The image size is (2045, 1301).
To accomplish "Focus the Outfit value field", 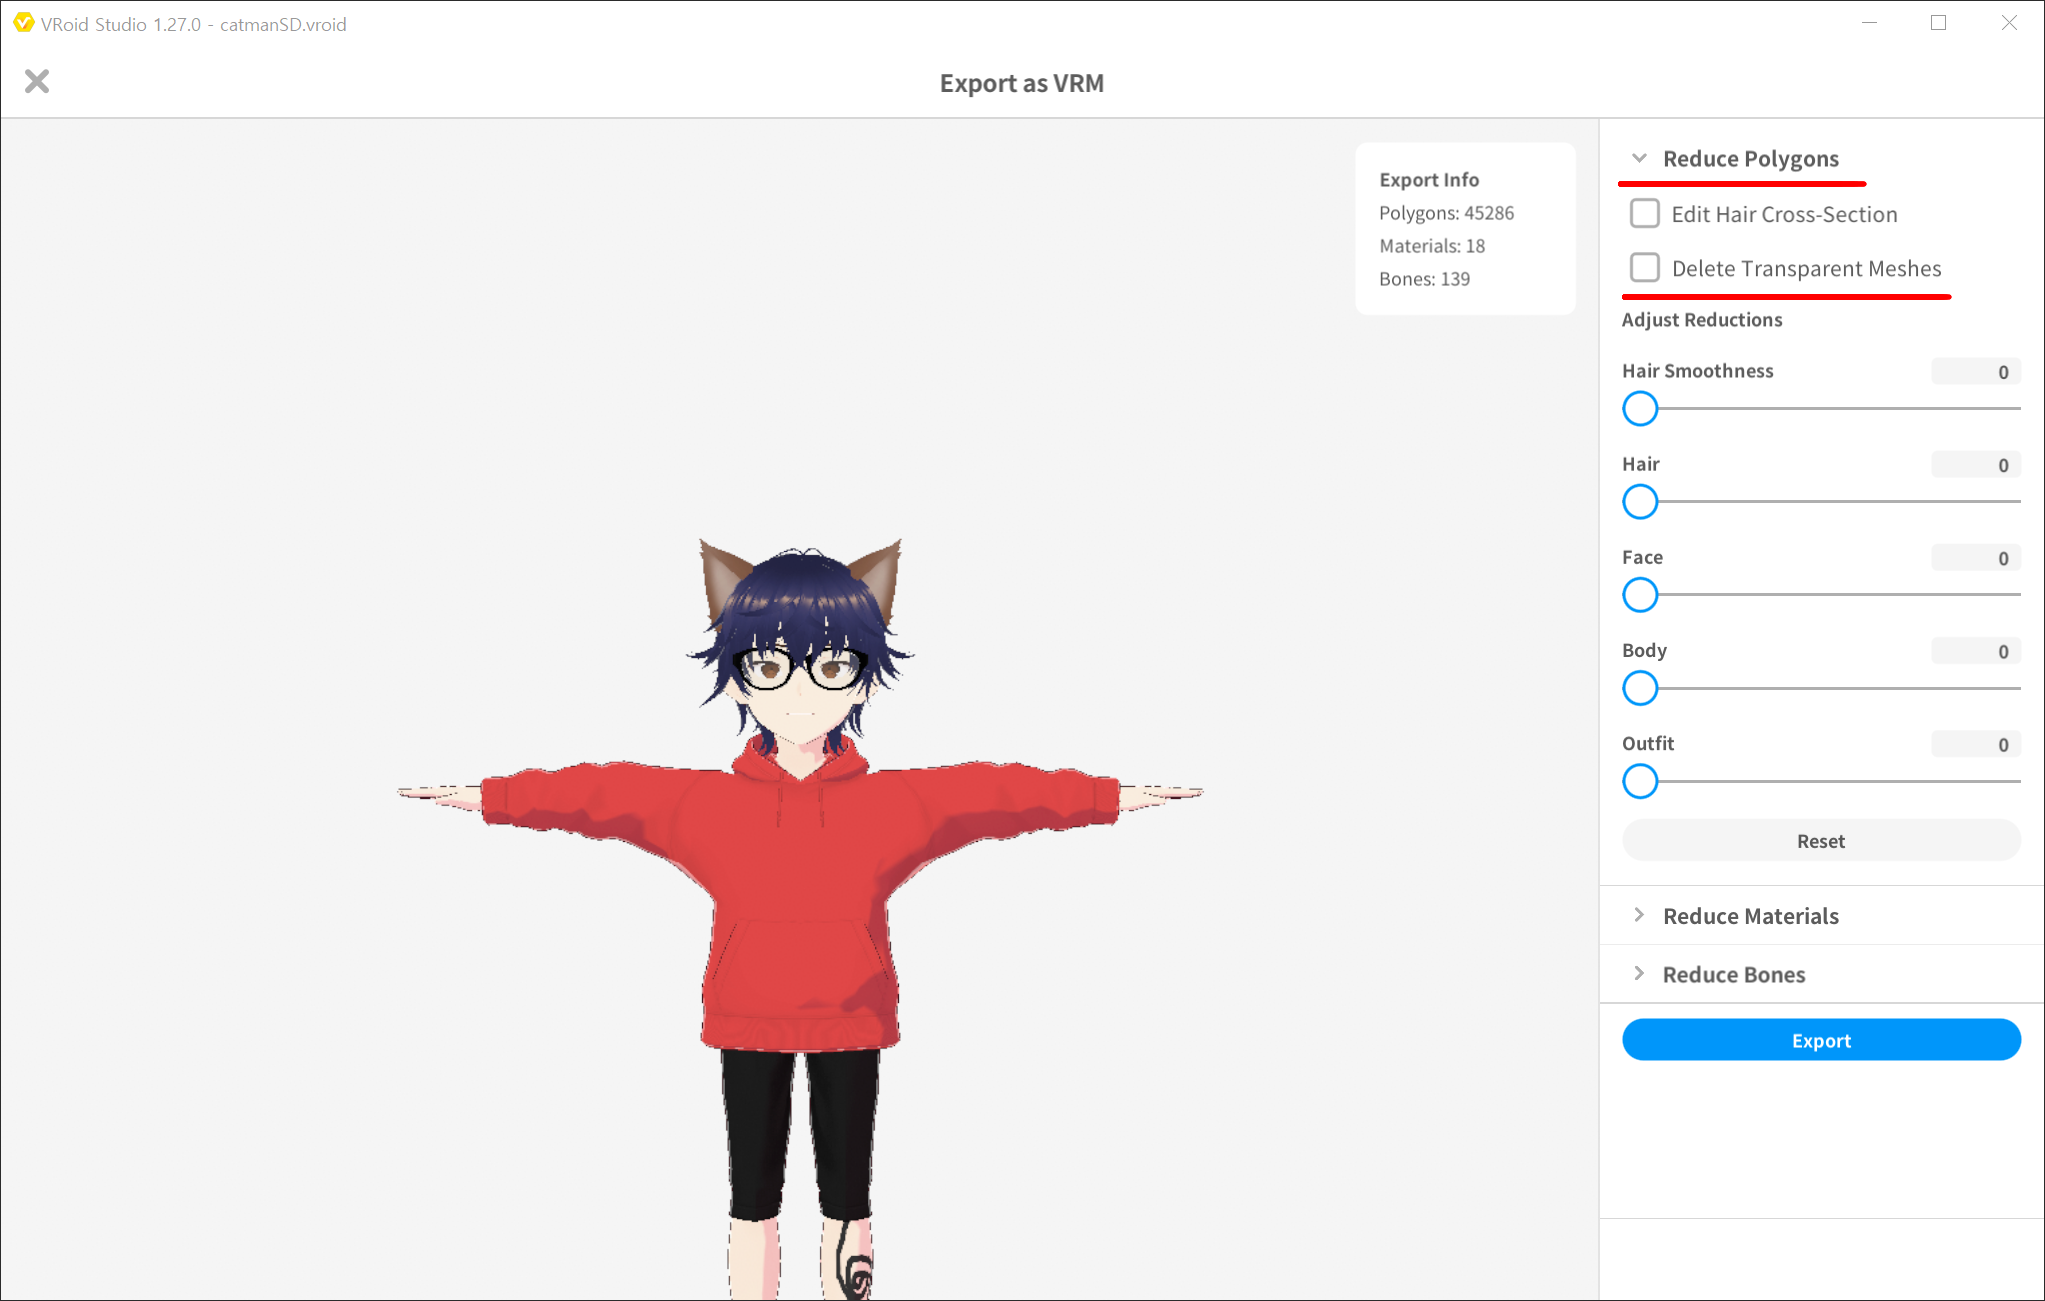I will tap(1975, 745).
